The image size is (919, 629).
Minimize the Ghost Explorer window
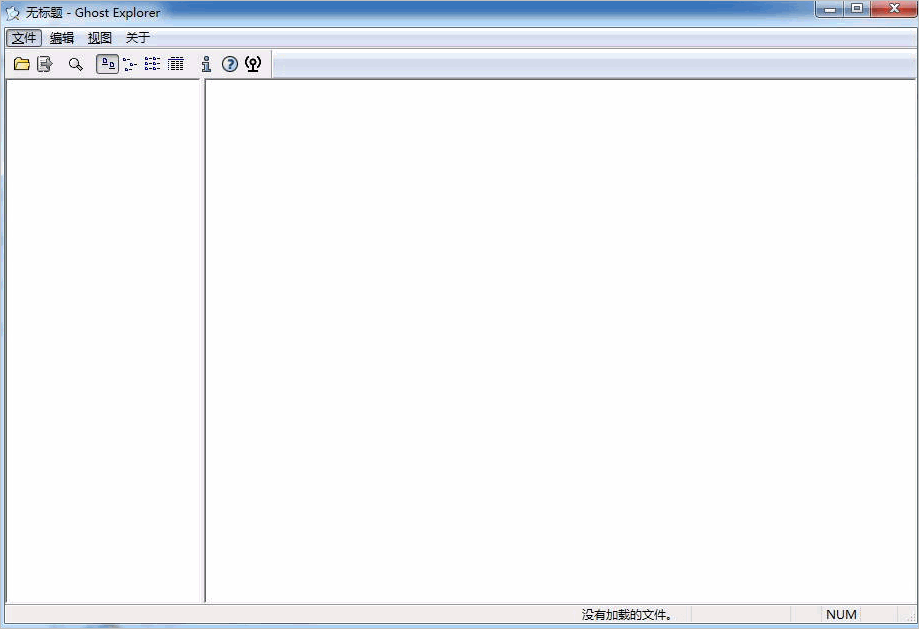[829, 9]
